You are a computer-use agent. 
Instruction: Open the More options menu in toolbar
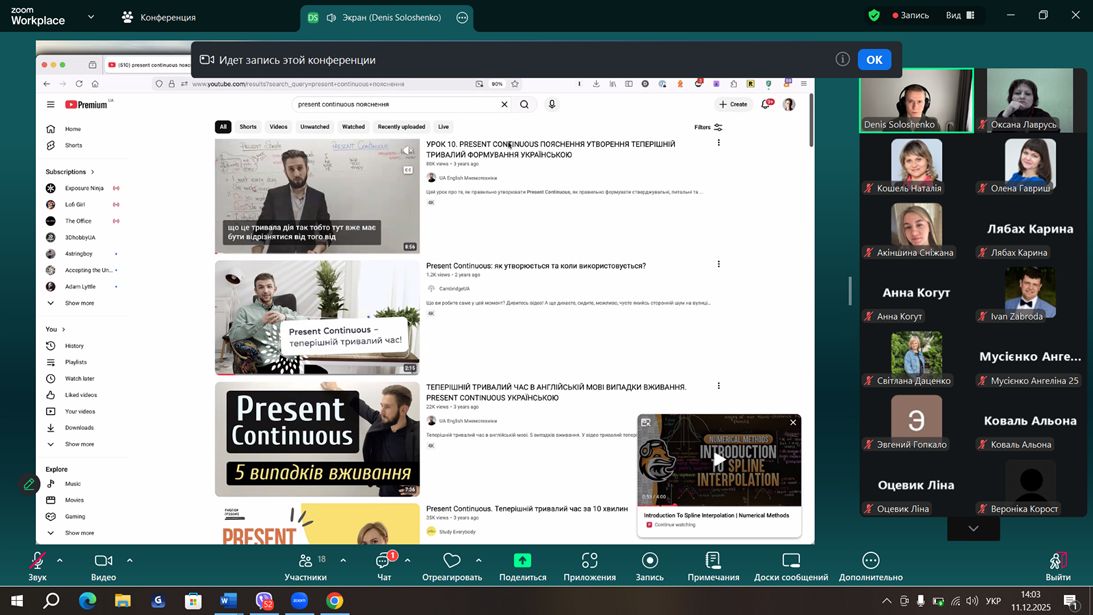click(x=871, y=561)
